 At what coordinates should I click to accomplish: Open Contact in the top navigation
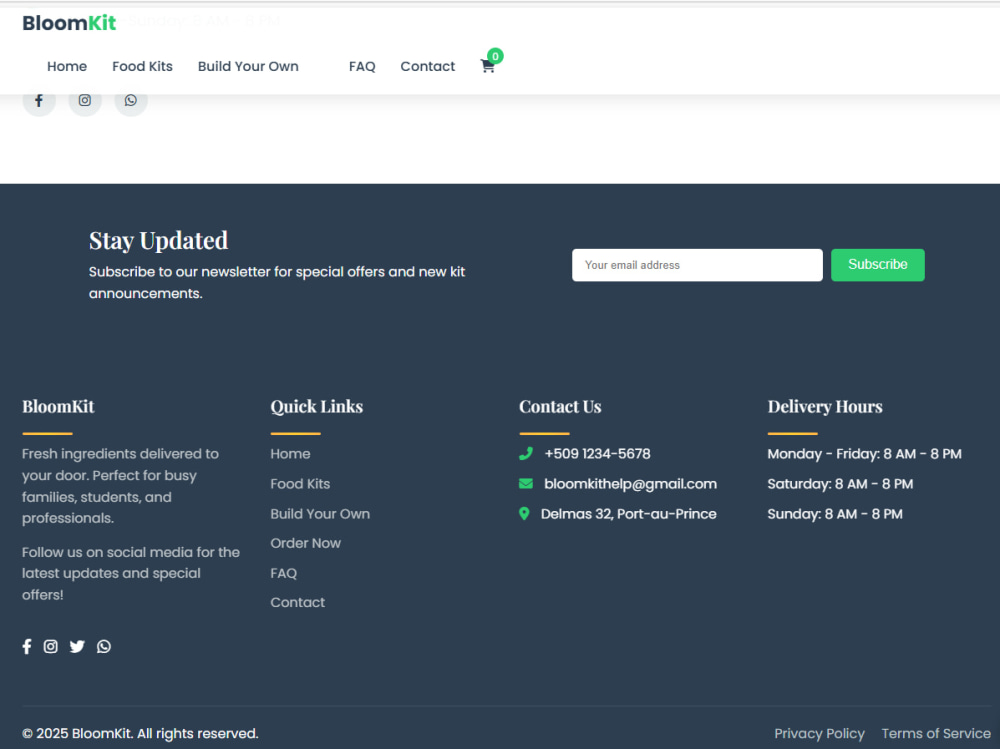[428, 66]
